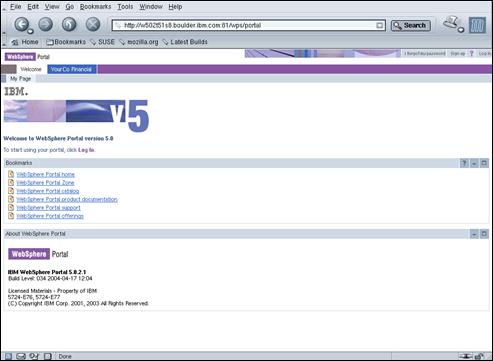Minimize the About WebSphere Portal portlet
This screenshot has height=361, width=493.
point(474,234)
